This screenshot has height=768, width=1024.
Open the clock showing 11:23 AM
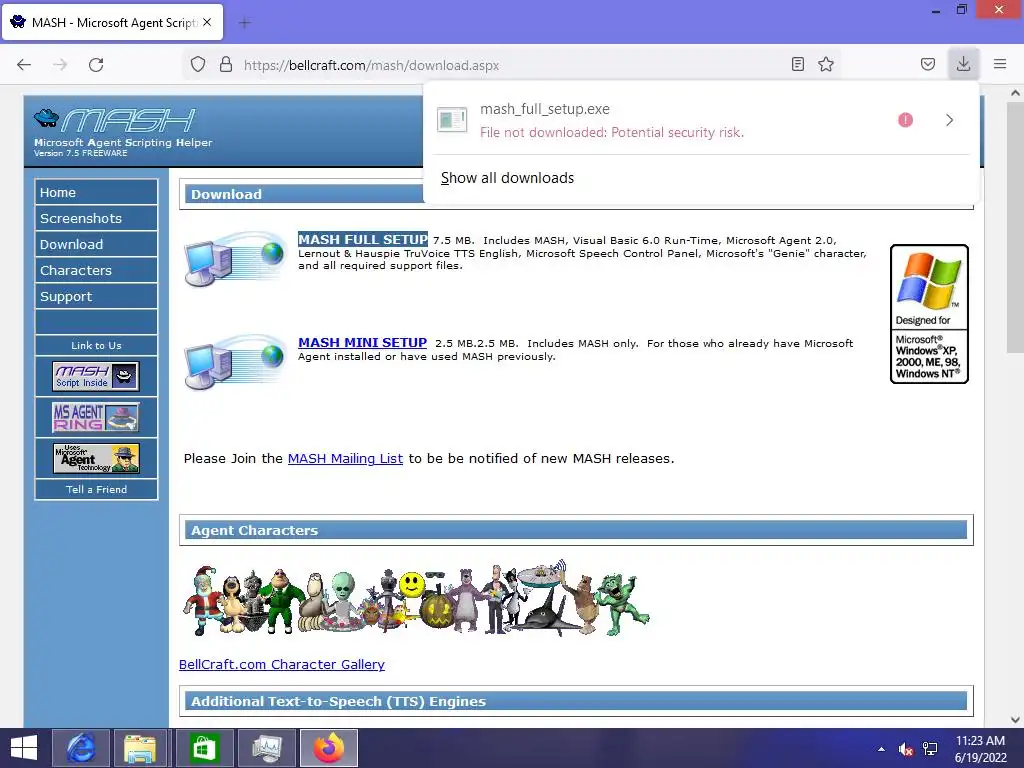pos(980,748)
